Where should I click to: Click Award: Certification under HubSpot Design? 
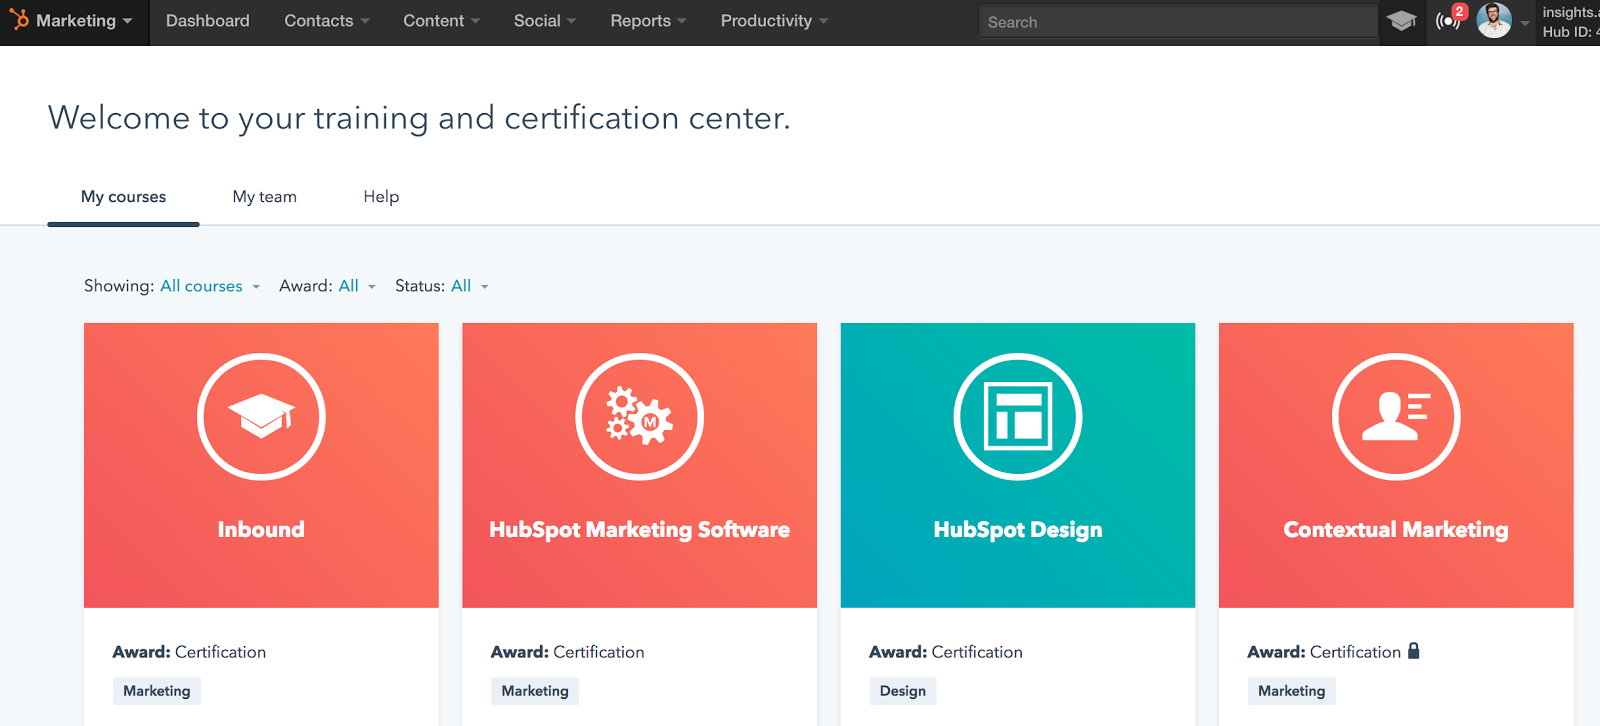point(946,652)
